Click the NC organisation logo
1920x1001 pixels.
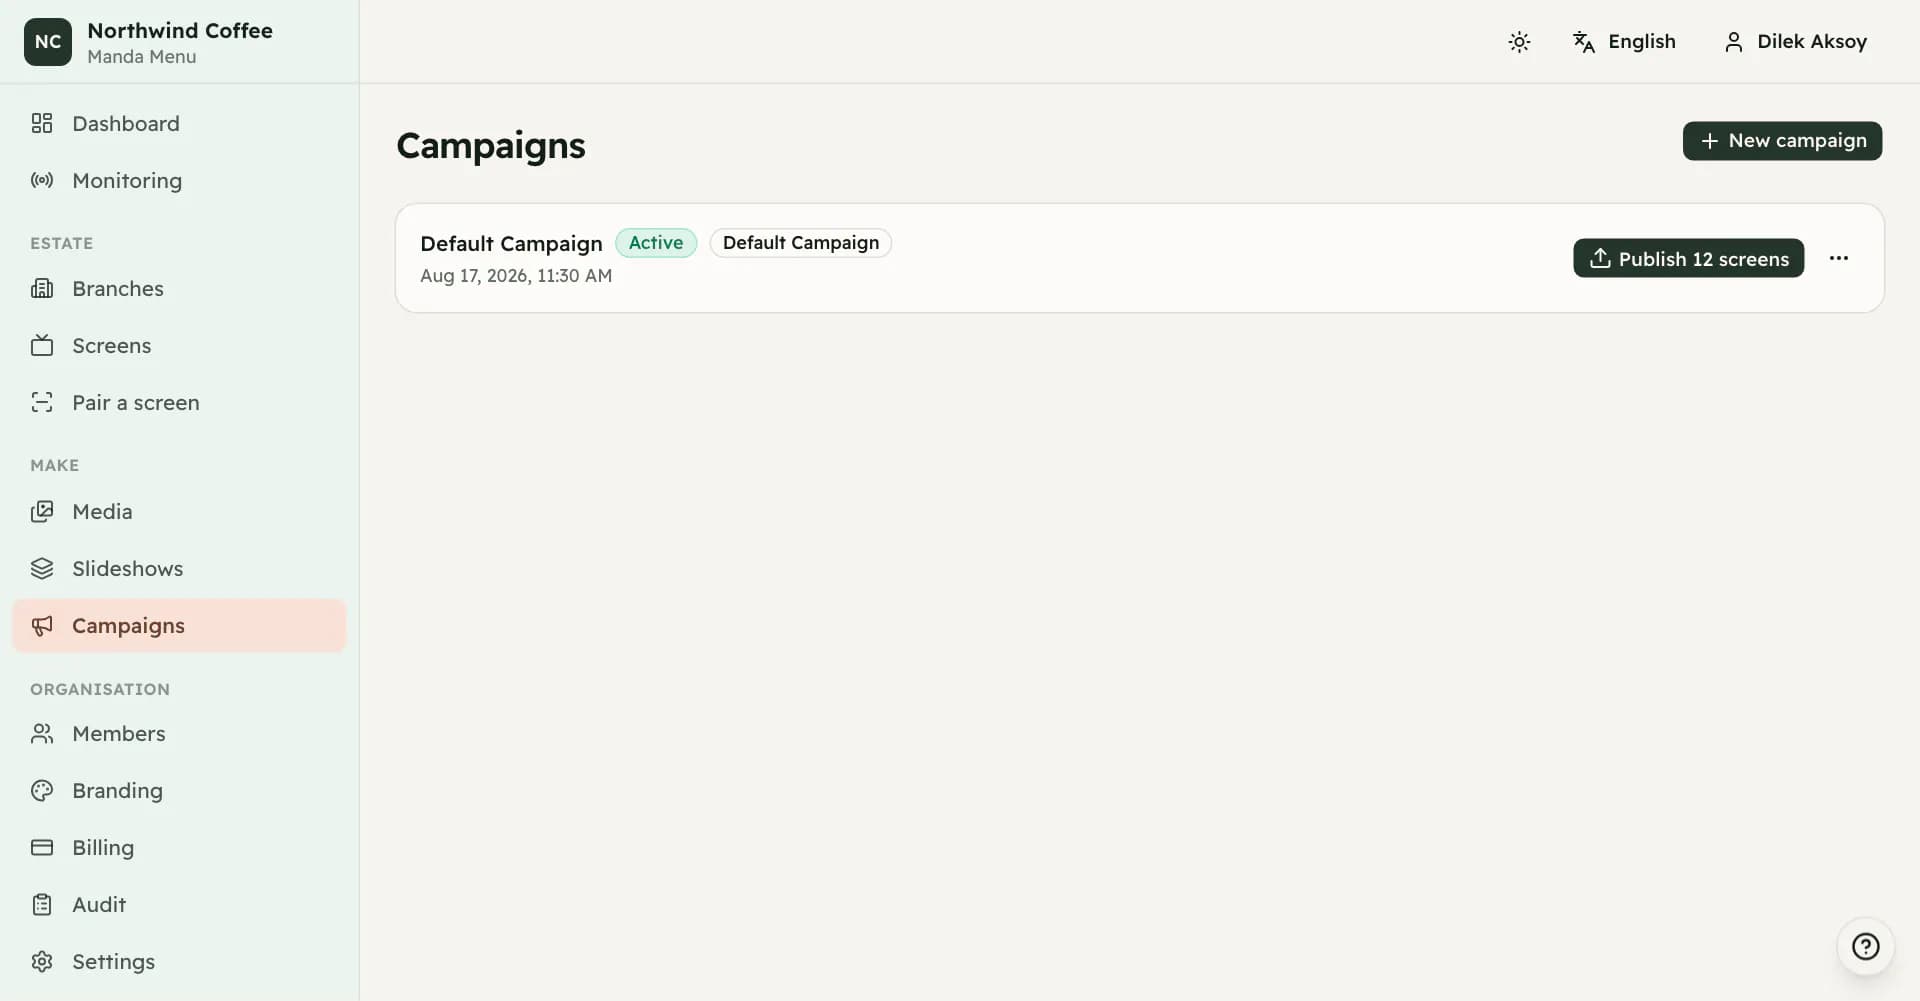click(48, 42)
